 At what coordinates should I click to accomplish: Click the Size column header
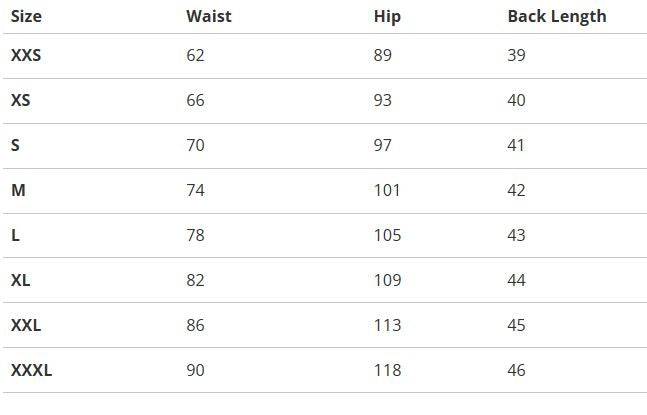tap(26, 16)
